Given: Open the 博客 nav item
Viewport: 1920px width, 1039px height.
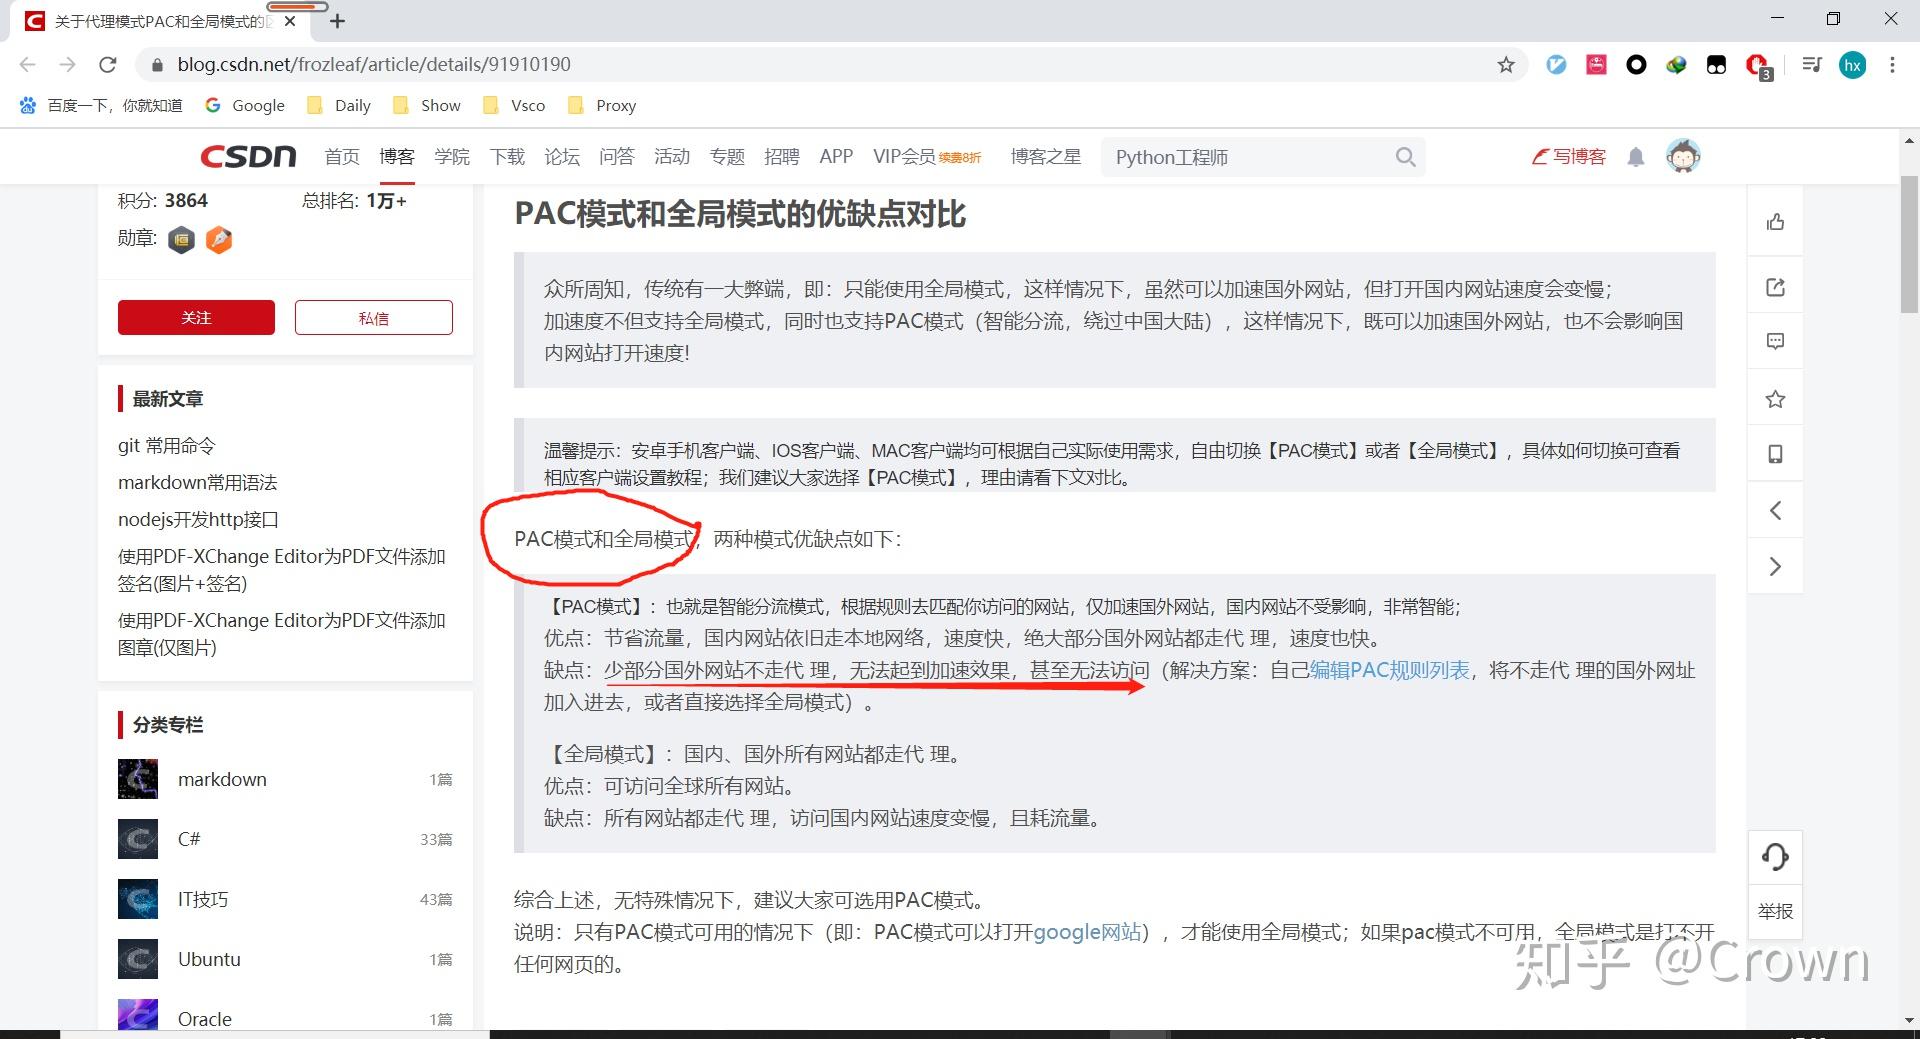Looking at the screenshot, I should (397, 157).
